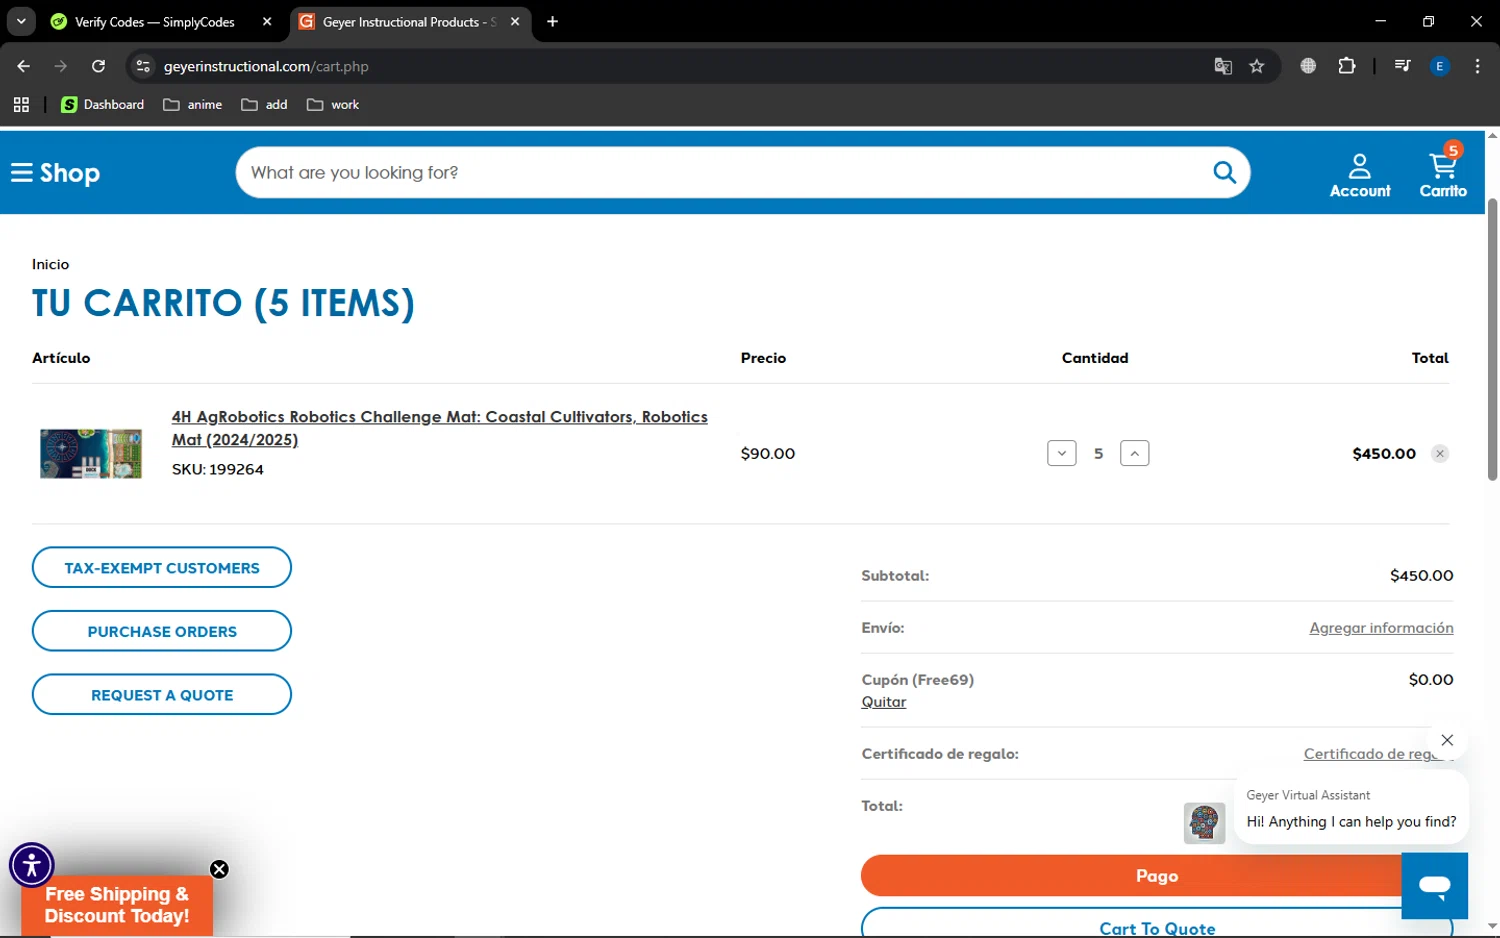Open the globe extension icon
The width and height of the screenshot is (1500, 938).
tap(1308, 66)
